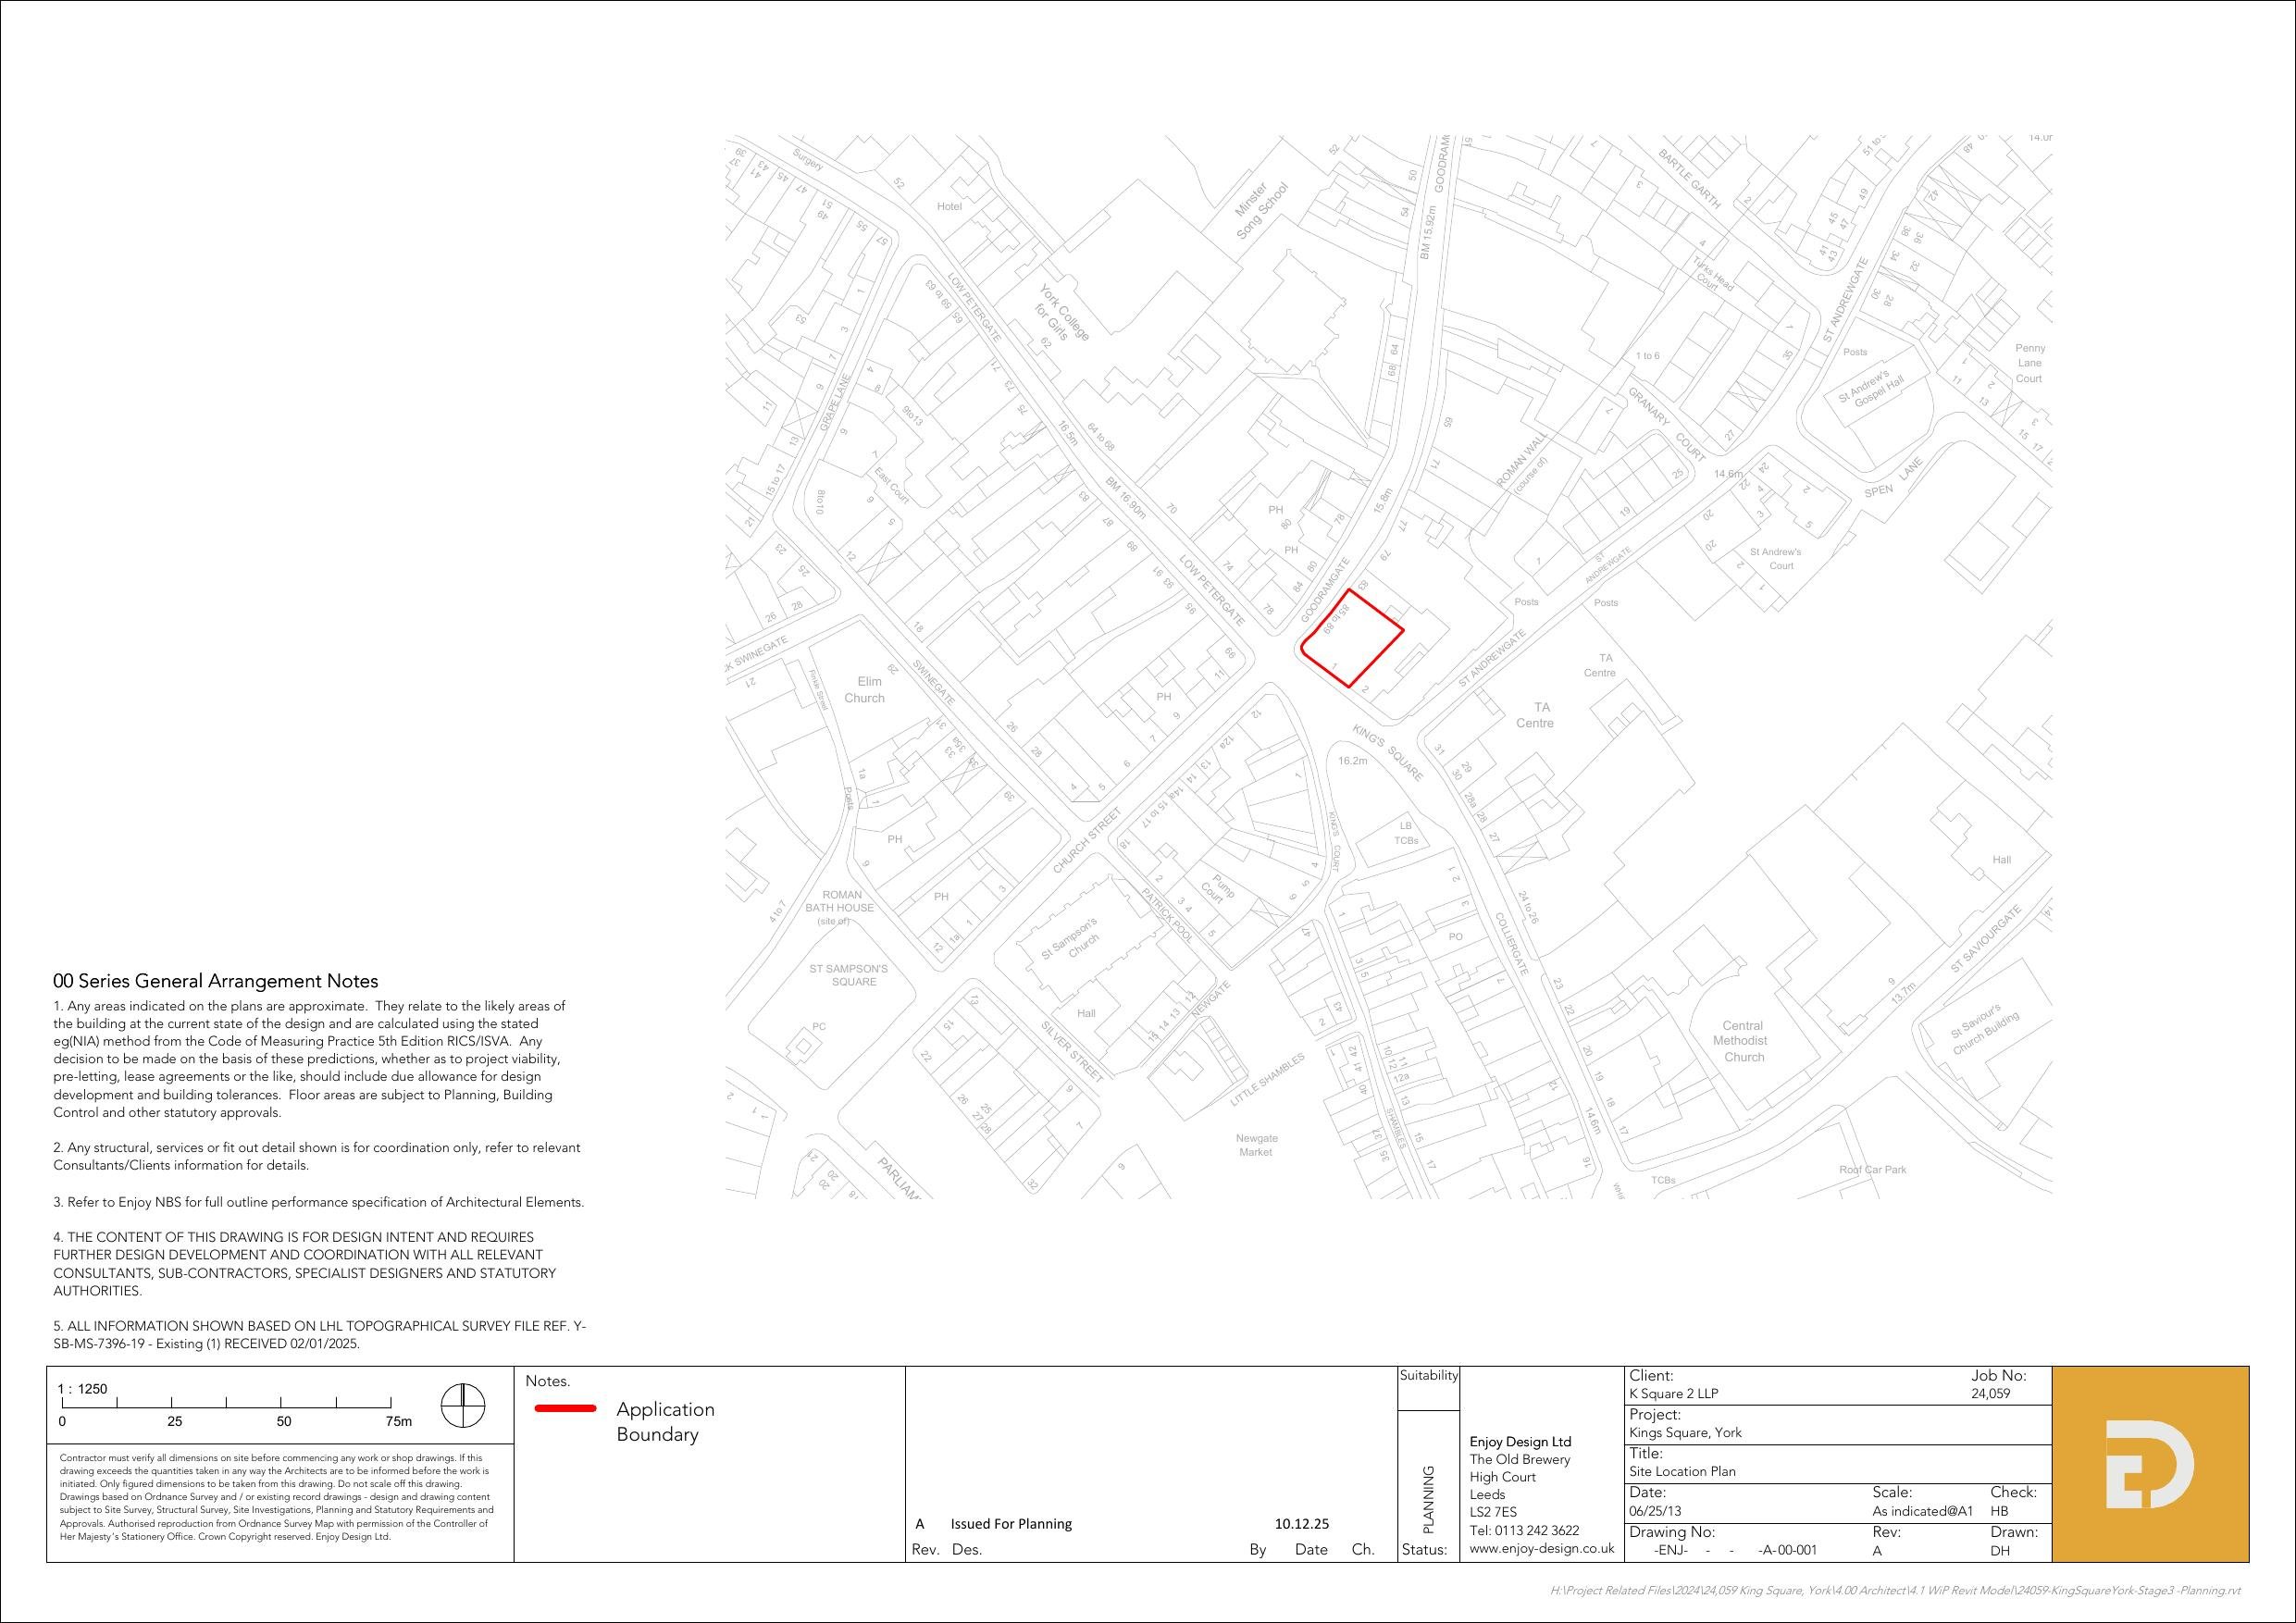This screenshot has width=2296, height=1623.
Task: Open the www.enjoy-design.co.uk link
Action: click(1541, 1548)
